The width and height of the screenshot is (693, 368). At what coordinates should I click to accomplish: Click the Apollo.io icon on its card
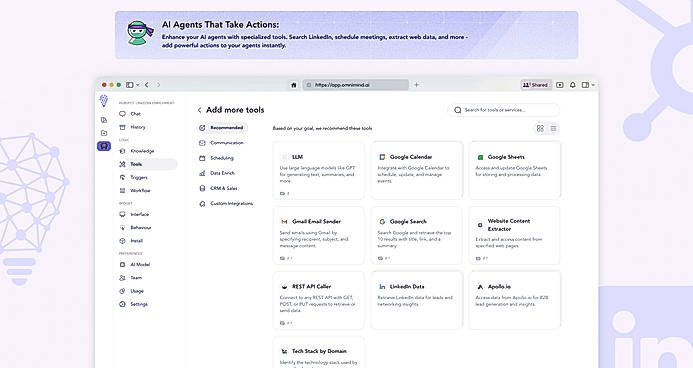coord(480,287)
